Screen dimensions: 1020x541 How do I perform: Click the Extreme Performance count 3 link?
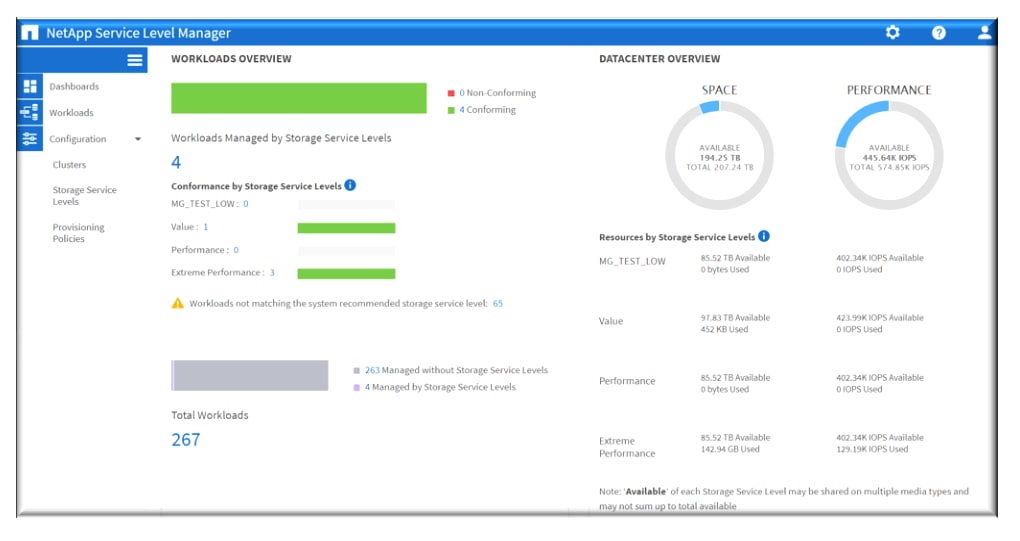[271, 273]
